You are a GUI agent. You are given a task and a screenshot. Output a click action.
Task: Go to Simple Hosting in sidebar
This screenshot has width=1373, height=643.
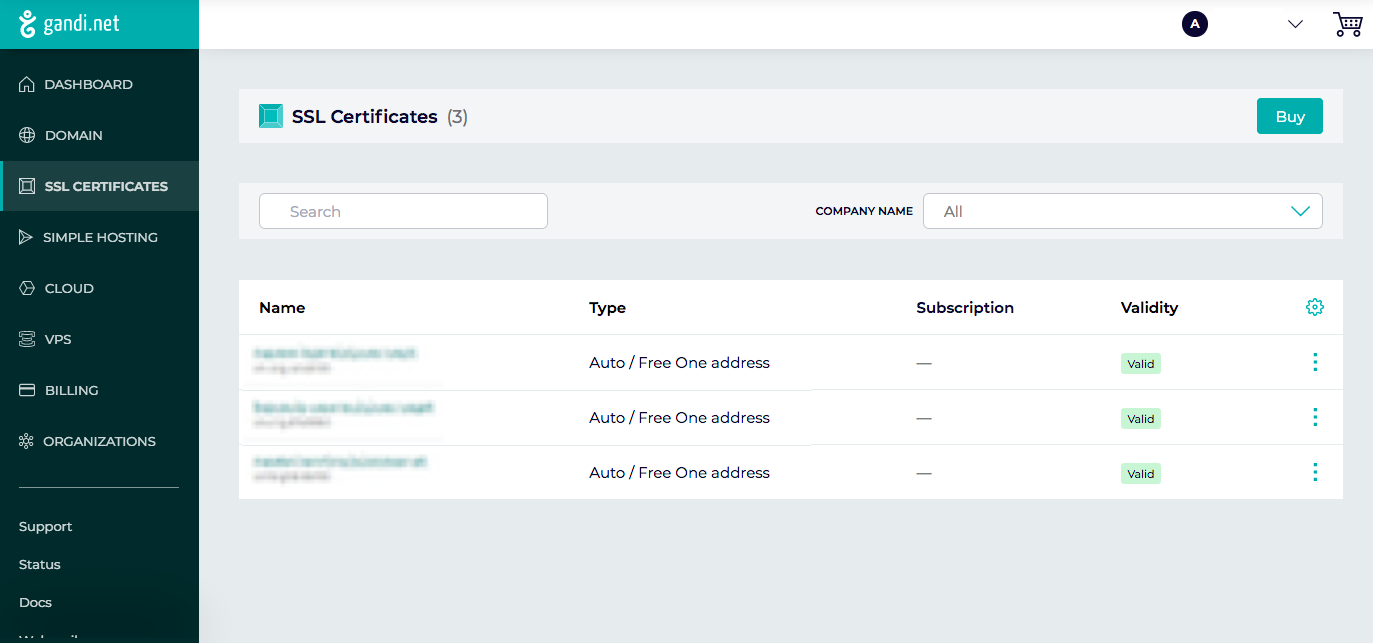pyautogui.click(x=99, y=238)
